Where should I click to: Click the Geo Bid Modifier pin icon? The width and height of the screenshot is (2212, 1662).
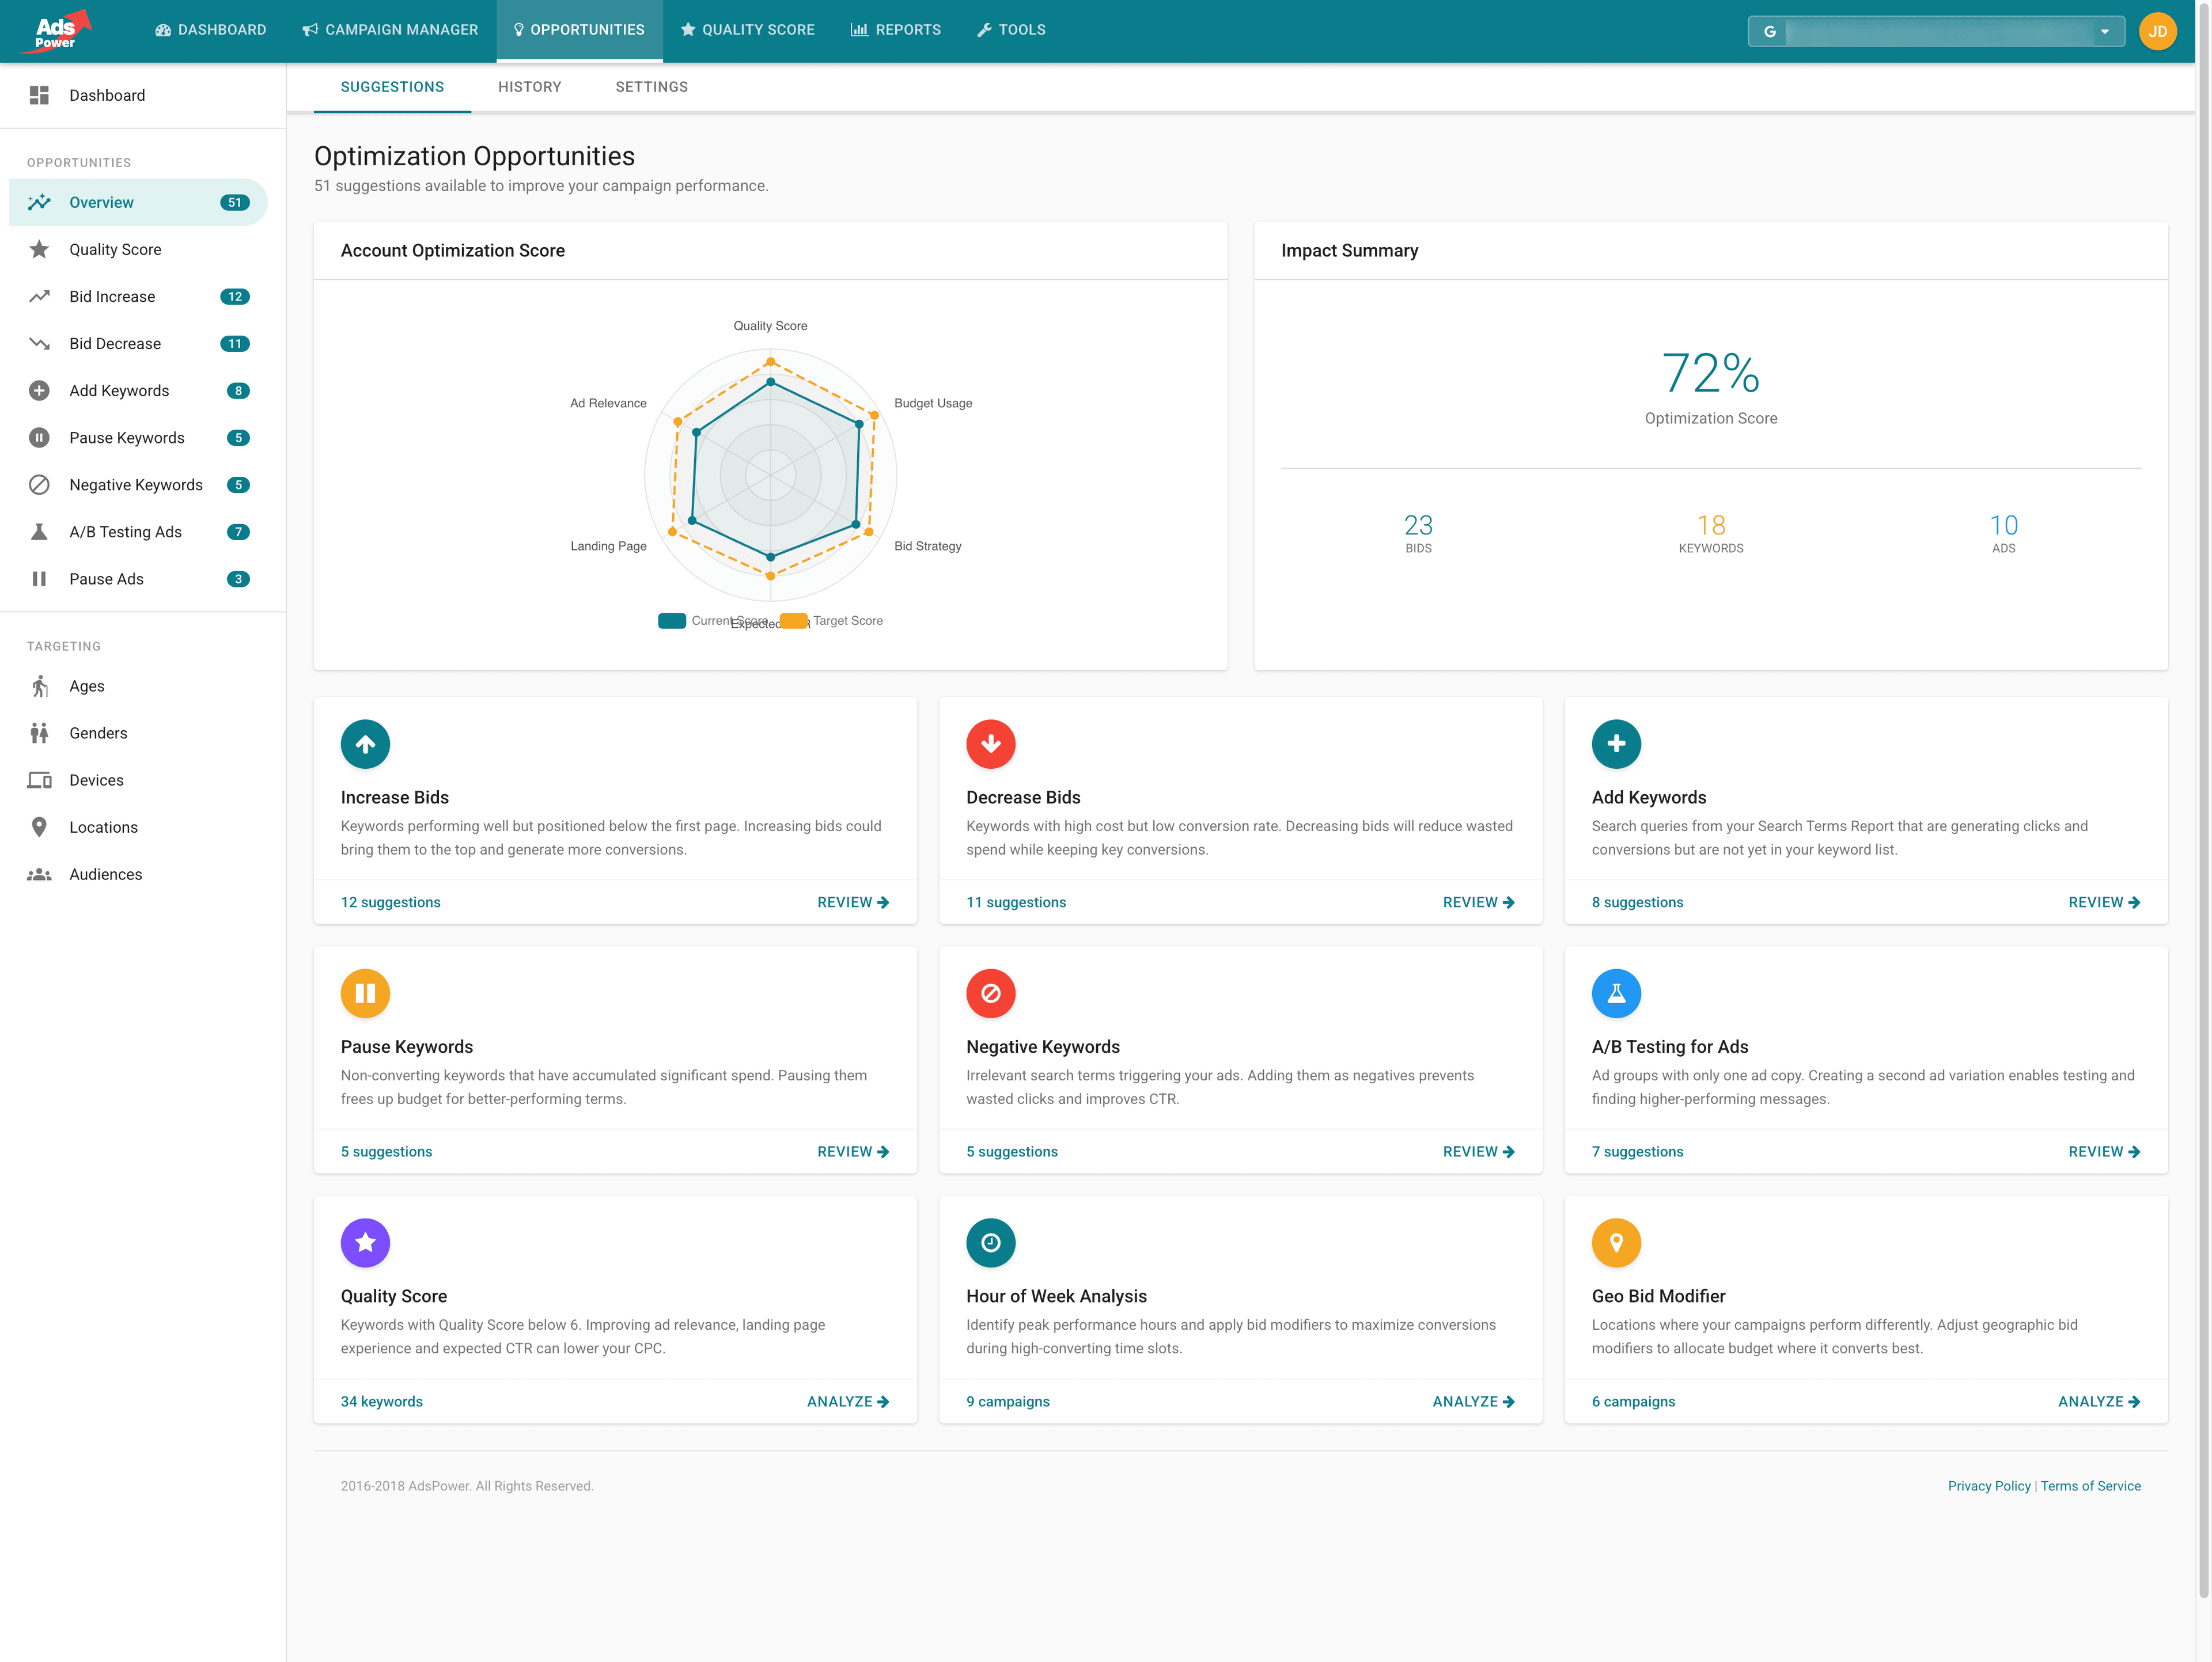(1615, 1242)
